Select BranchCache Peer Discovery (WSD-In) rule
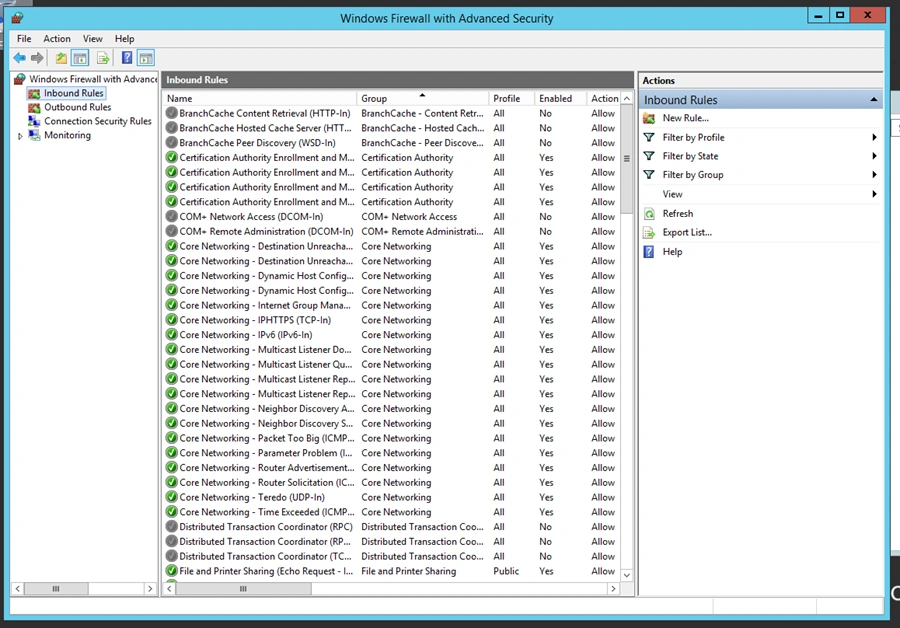This screenshot has height=628, width=900. pyautogui.click(x=393, y=143)
